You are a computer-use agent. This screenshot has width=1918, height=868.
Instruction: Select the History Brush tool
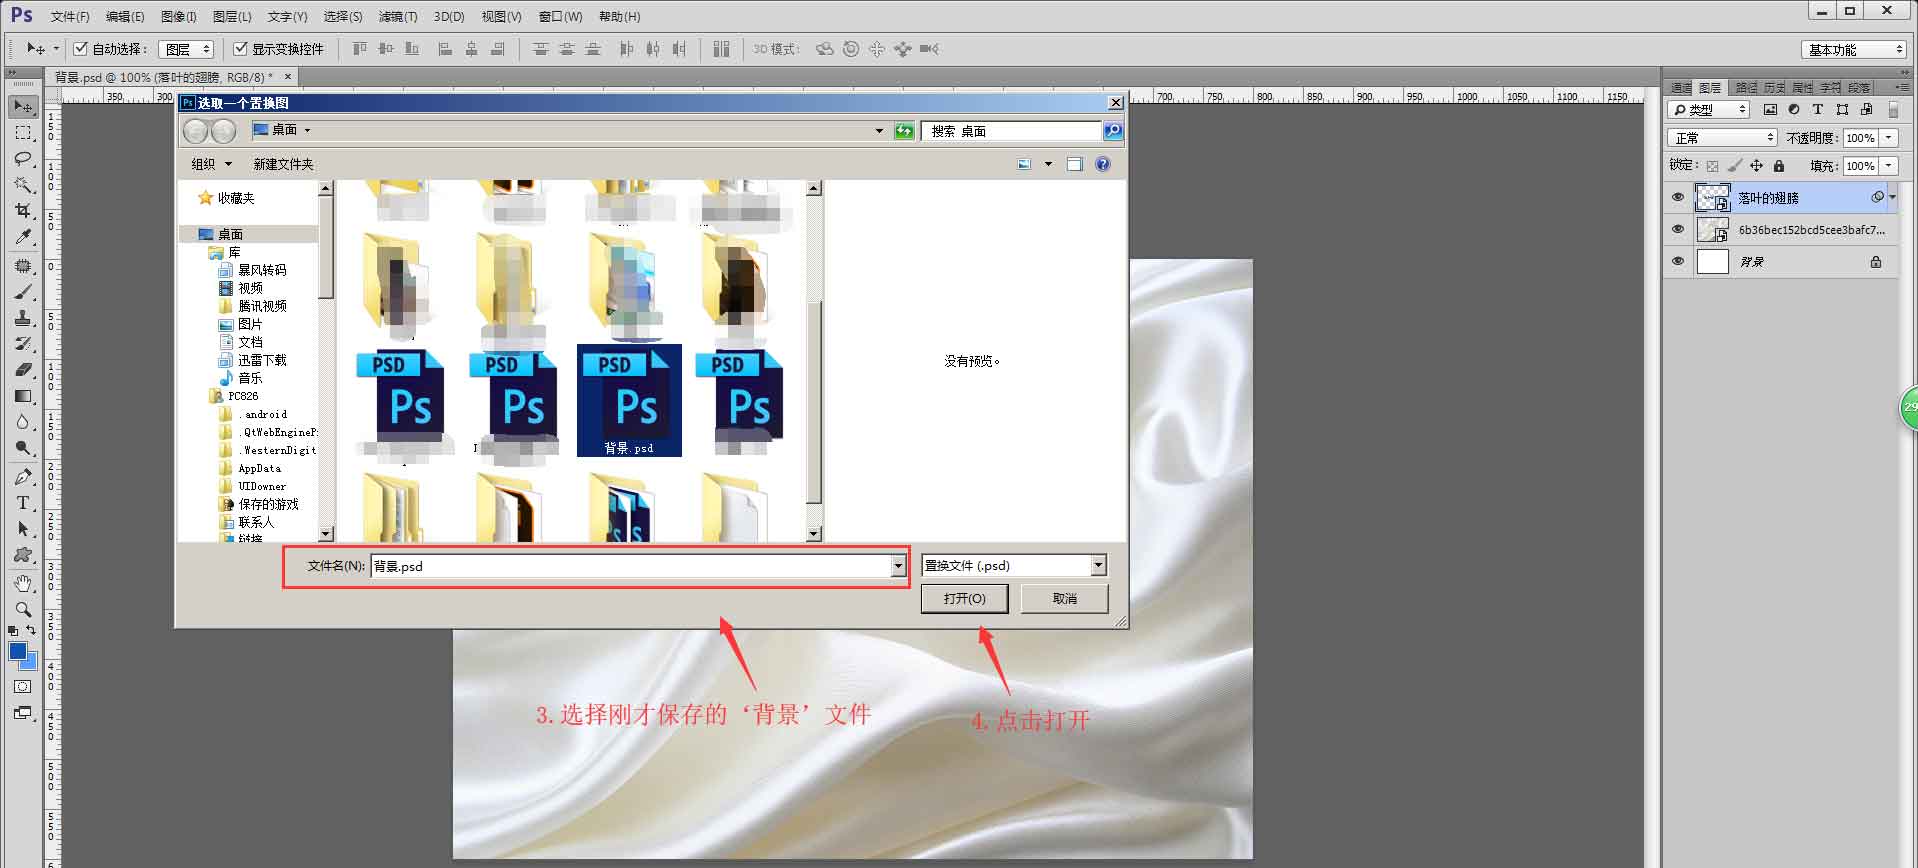pyautogui.click(x=23, y=344)
